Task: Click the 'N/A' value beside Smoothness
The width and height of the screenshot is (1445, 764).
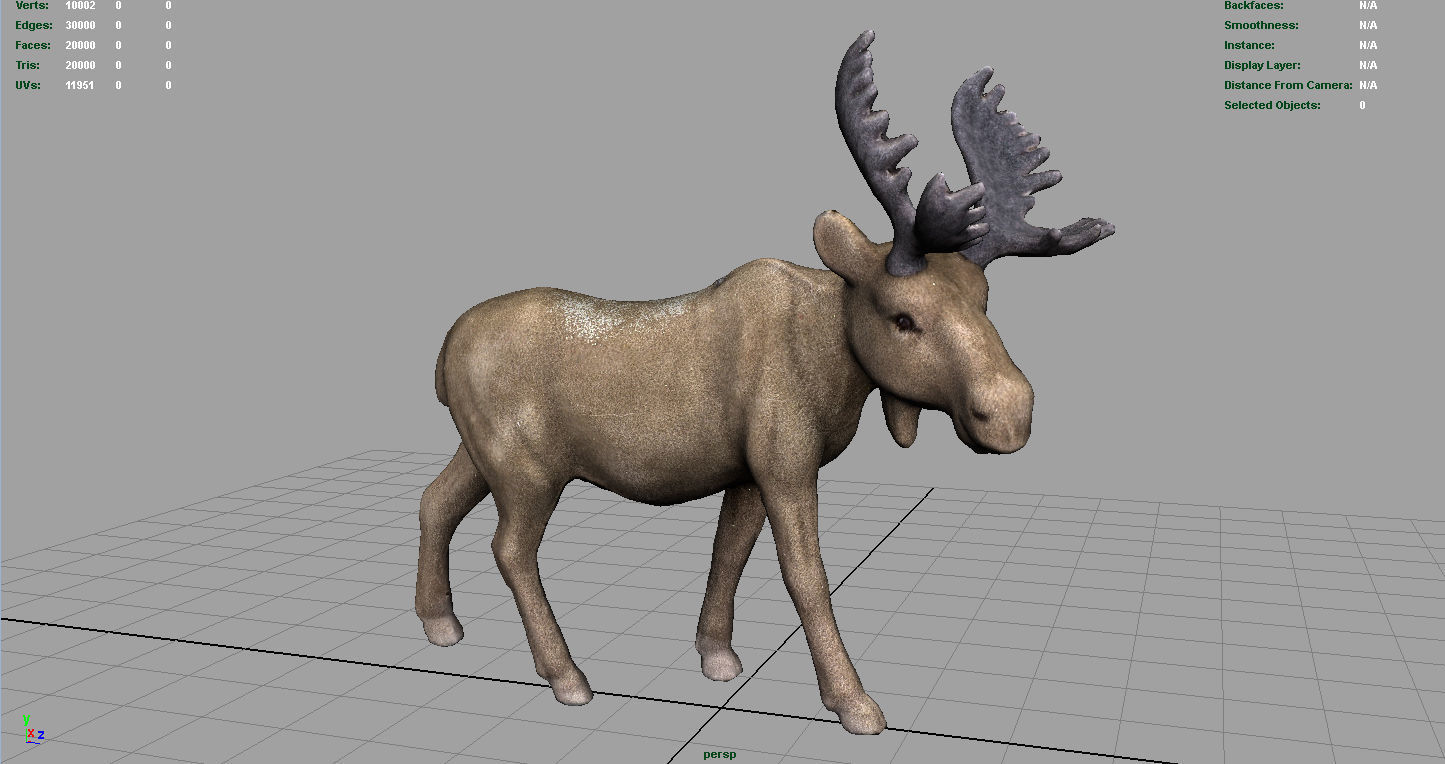Action: [x=1368, y=25]
